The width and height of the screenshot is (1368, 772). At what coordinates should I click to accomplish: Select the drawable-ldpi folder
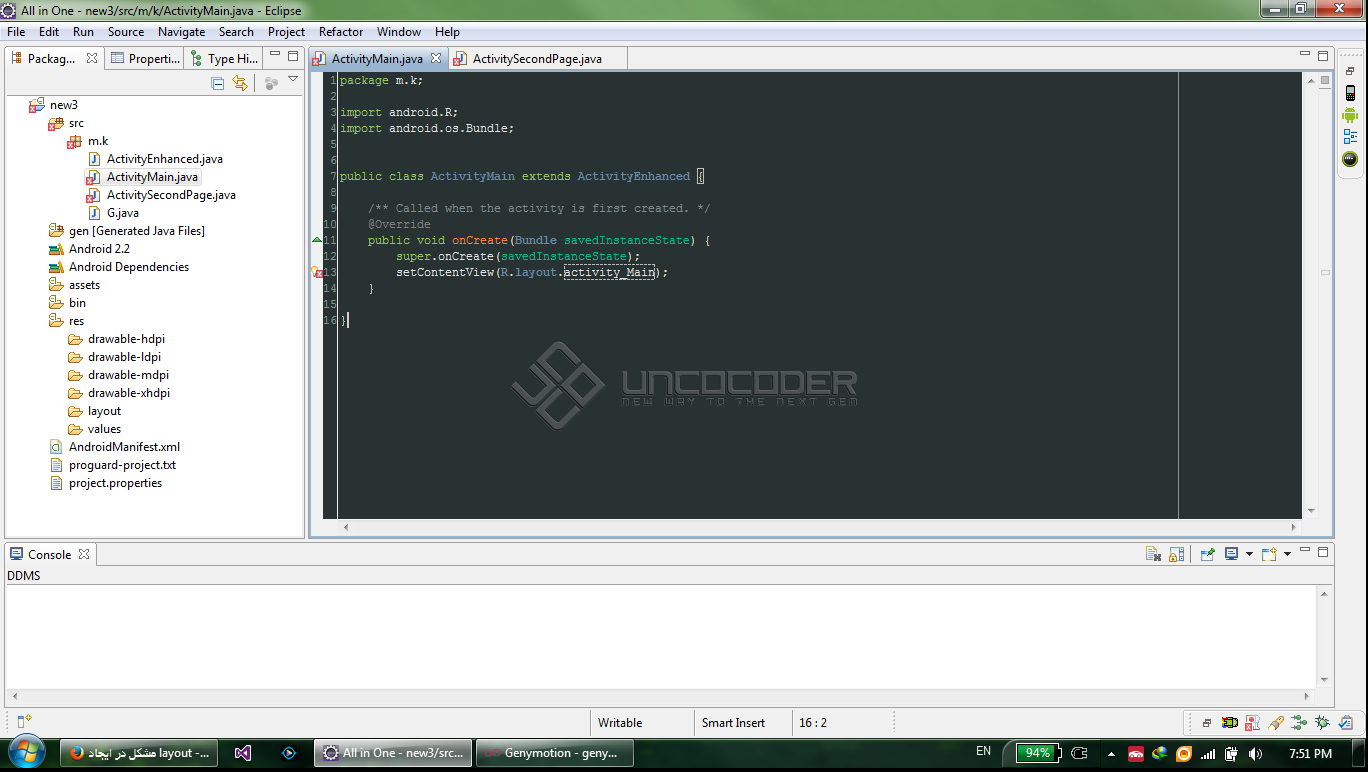click(x=115, y=357)
